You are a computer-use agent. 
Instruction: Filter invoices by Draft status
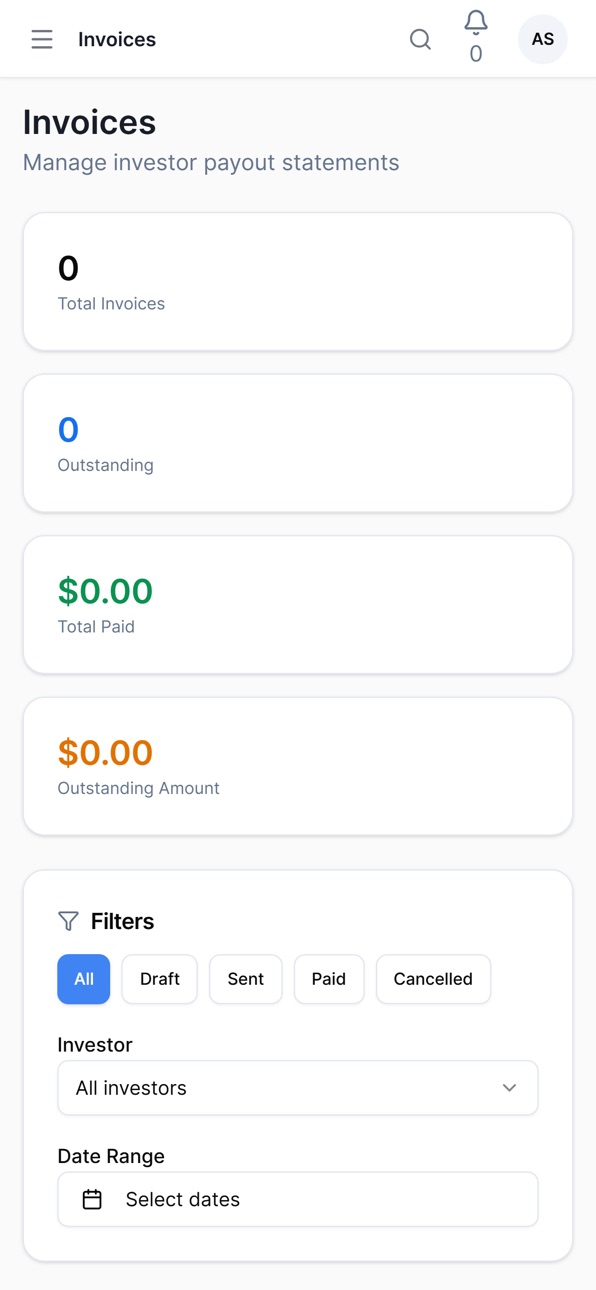click(160, 979)
